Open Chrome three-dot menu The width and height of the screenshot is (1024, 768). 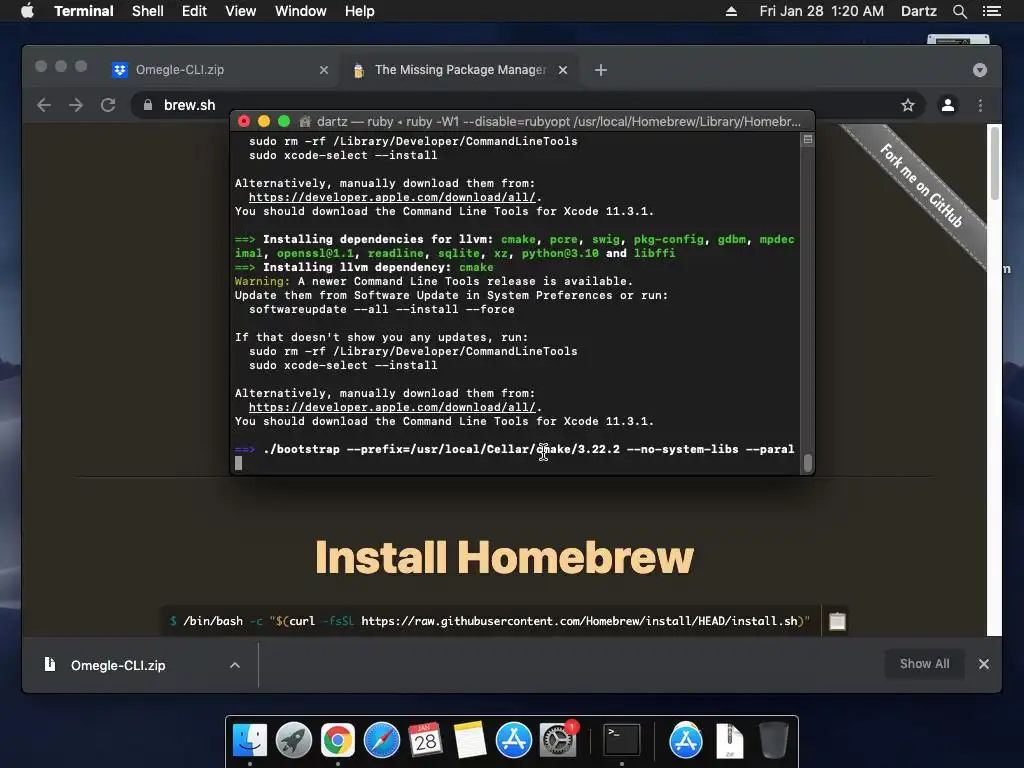click(980, 105)
